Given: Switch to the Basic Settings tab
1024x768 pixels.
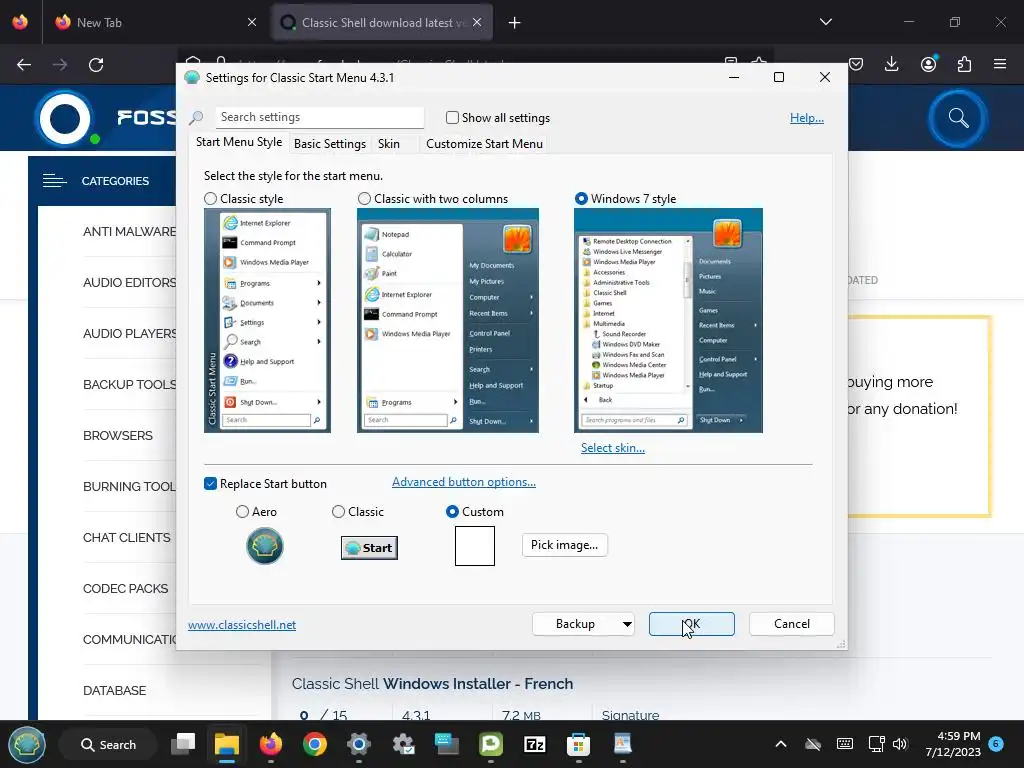Looking at the screenshot, I should pos(330,144).
